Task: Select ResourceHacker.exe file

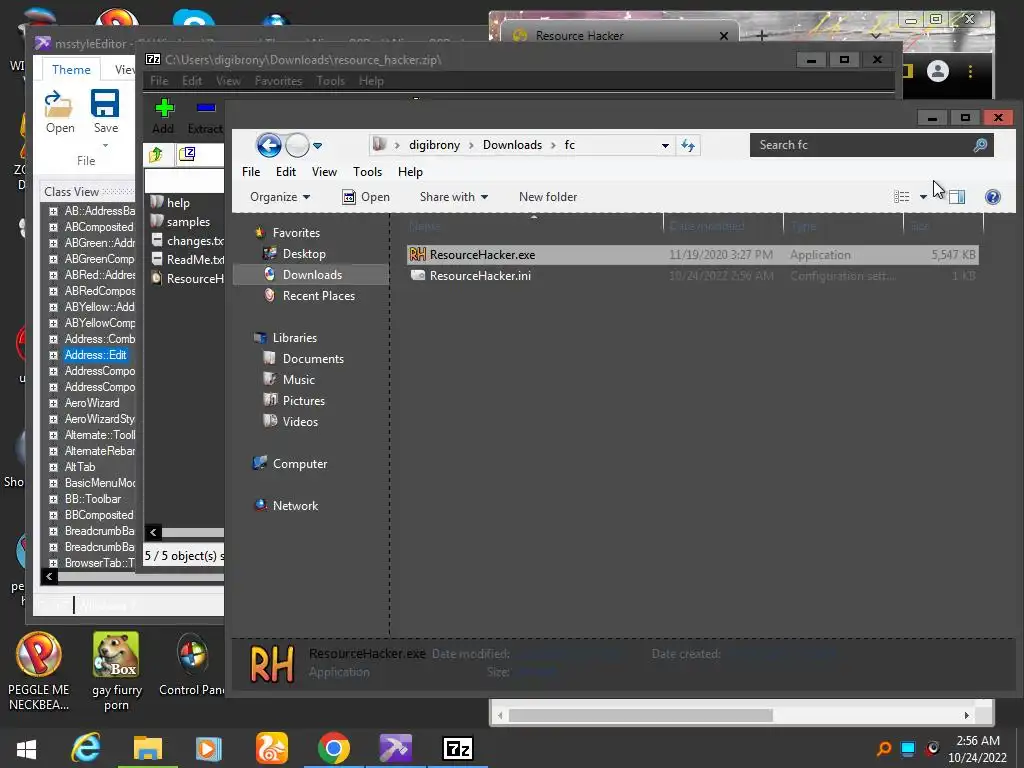Action: [x=692, y=255]
